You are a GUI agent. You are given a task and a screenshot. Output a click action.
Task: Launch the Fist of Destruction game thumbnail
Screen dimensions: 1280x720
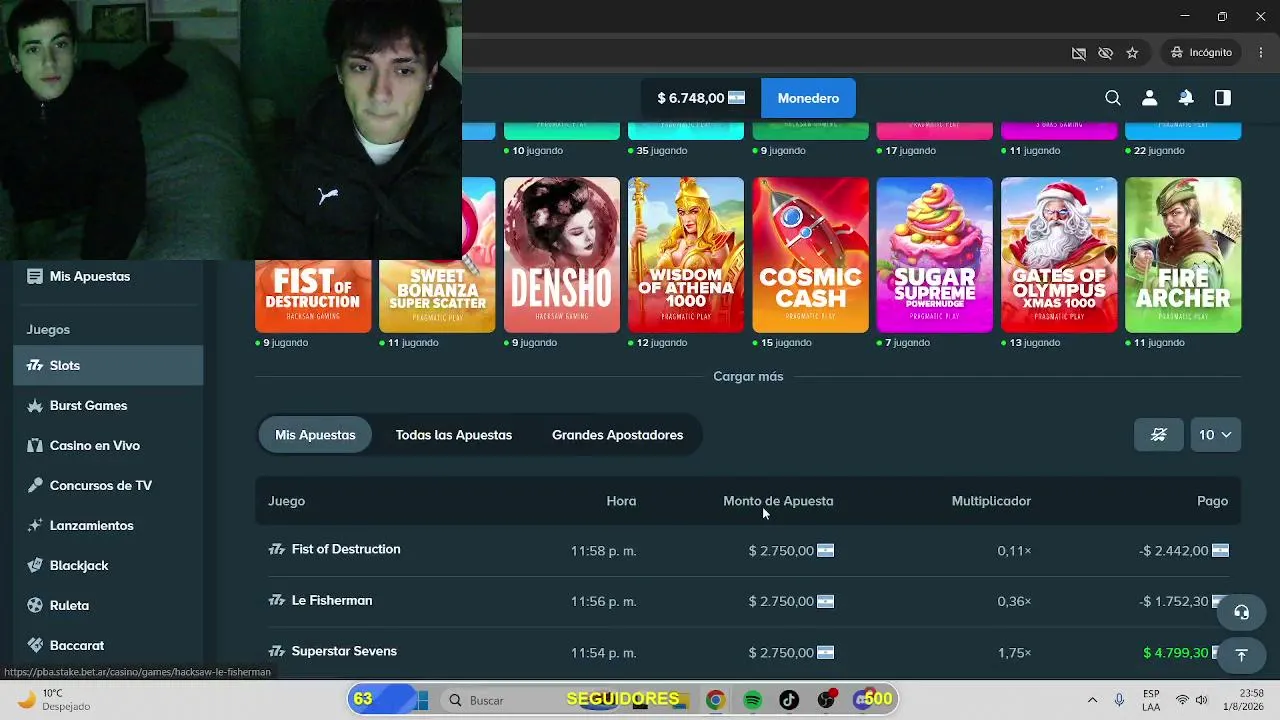point(313,295)
